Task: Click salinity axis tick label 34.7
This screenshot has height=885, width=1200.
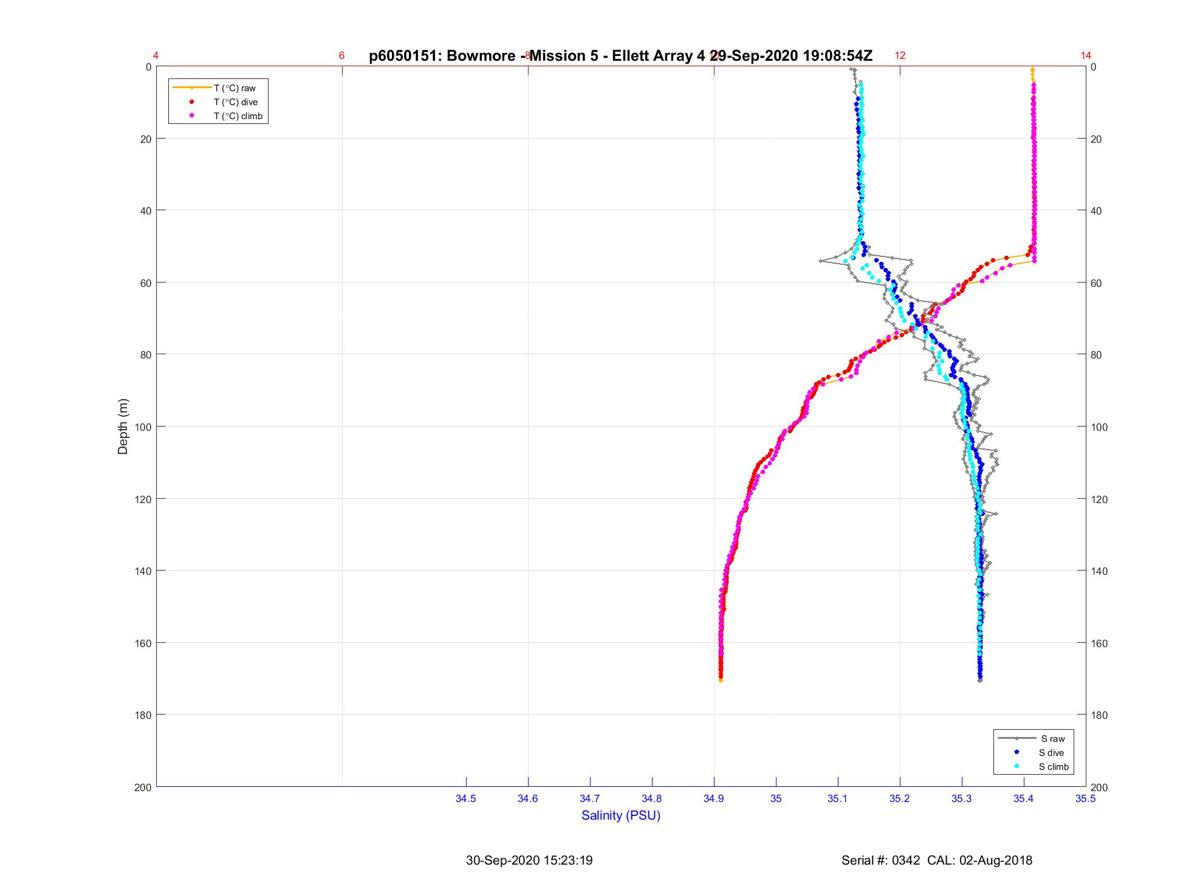Action: [x=590, y=799]
